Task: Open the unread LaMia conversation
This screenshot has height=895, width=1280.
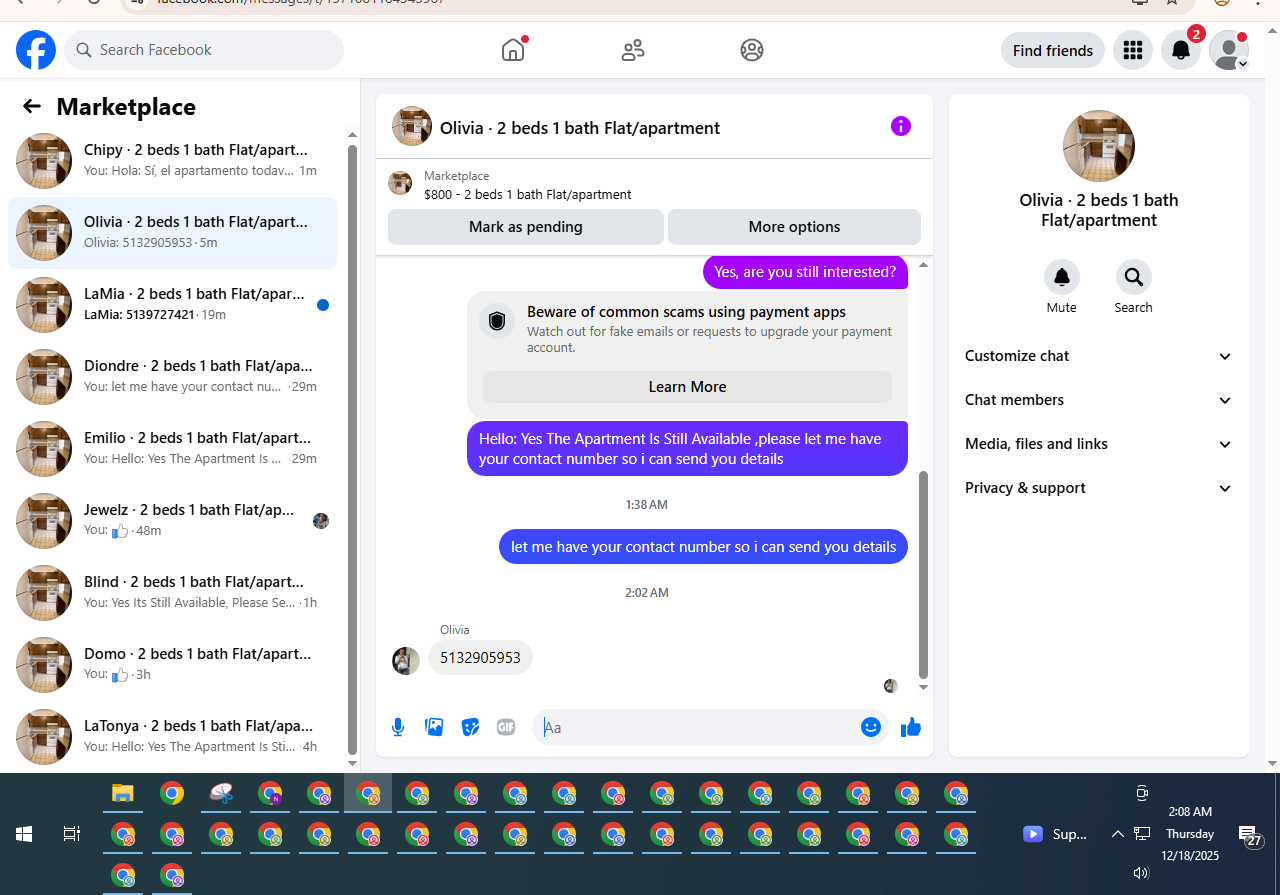Action: (x=173, y=305)
